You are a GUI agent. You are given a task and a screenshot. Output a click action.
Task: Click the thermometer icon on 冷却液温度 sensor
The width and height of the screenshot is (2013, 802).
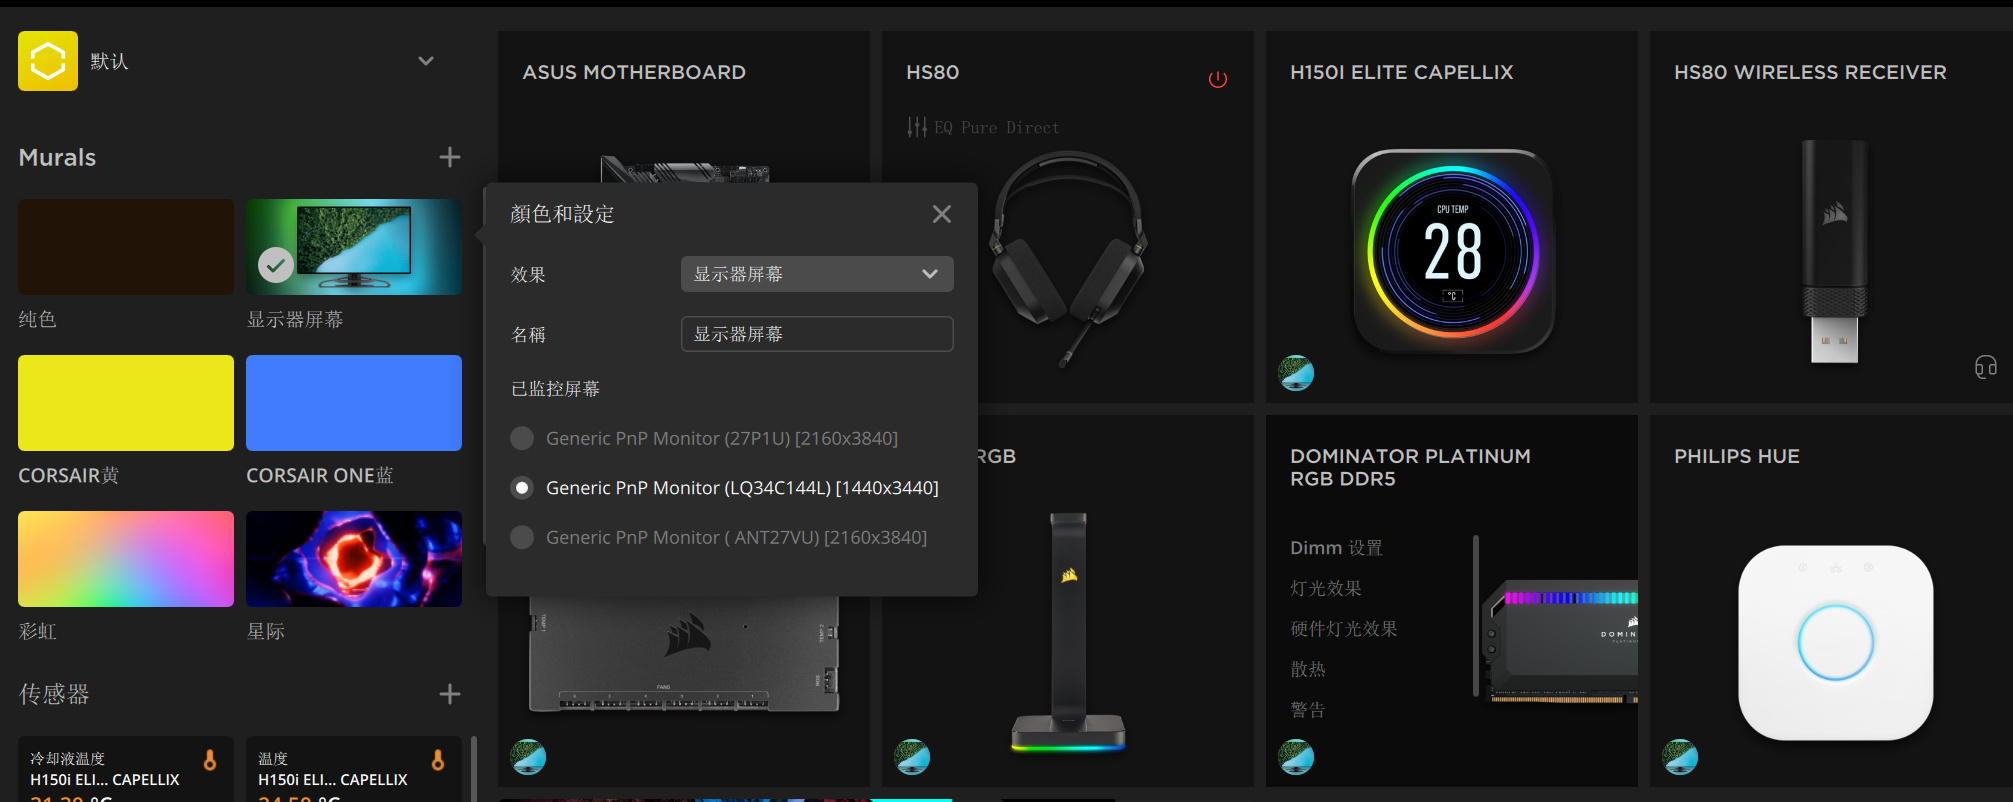click(x=210, y=760)
